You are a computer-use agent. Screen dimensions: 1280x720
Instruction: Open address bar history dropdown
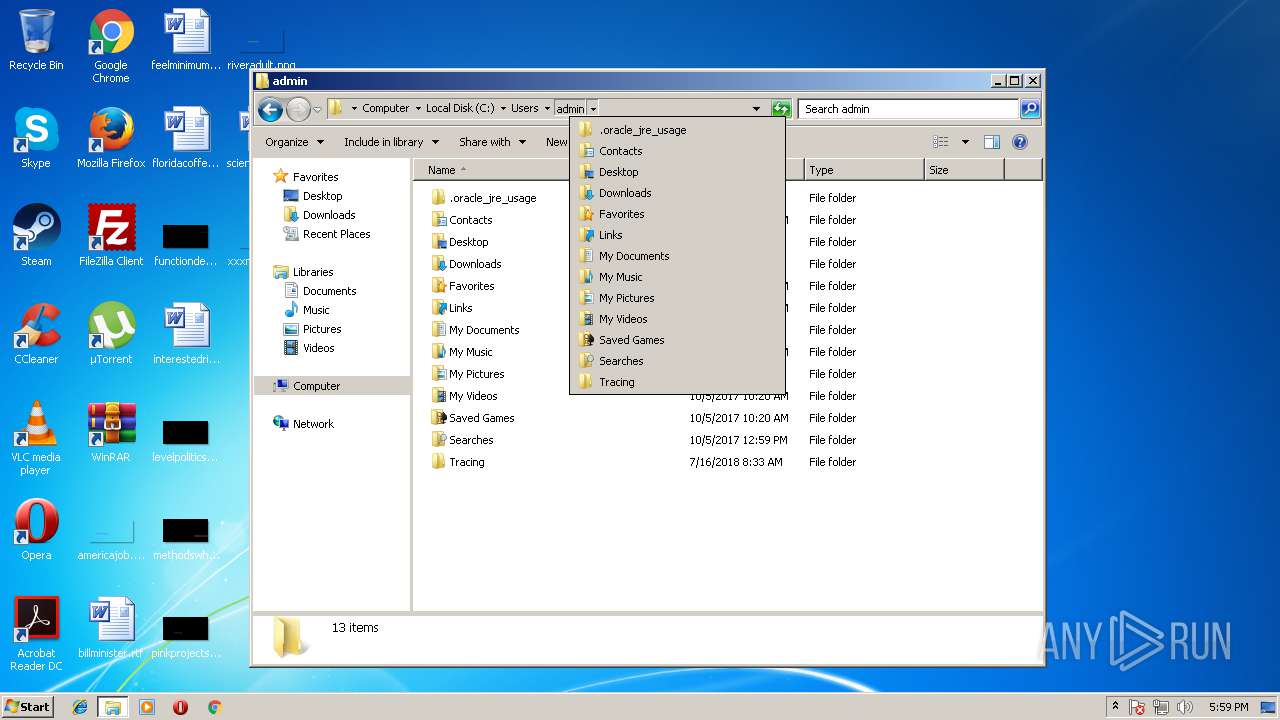click(756, 108)
